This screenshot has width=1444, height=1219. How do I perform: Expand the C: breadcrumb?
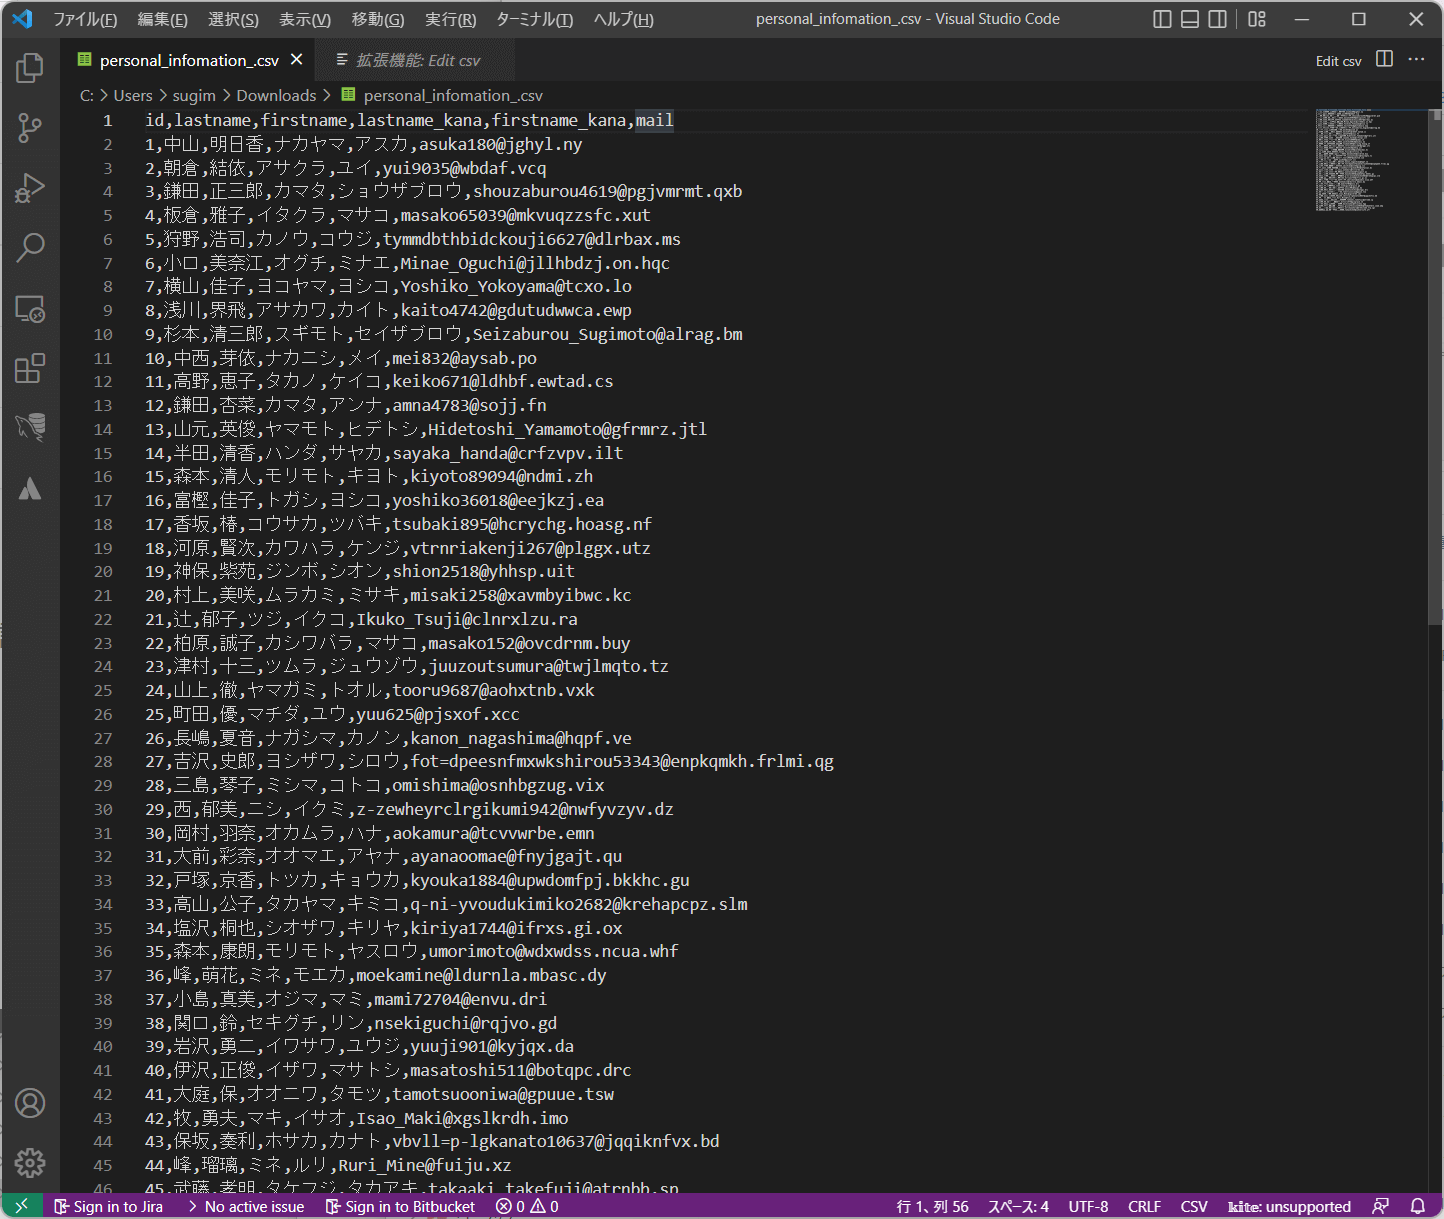click(87, 95)
